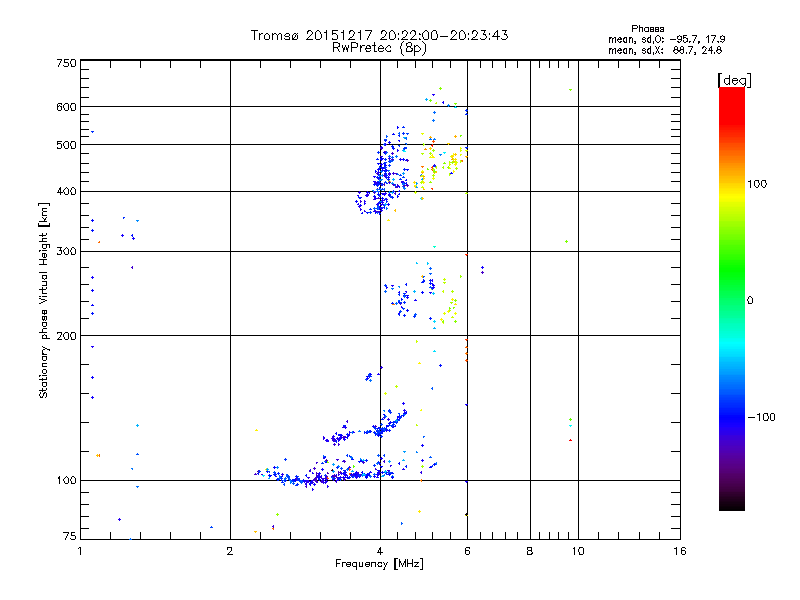
Task: Click y-axis tick label "500"
Action: 66,145
